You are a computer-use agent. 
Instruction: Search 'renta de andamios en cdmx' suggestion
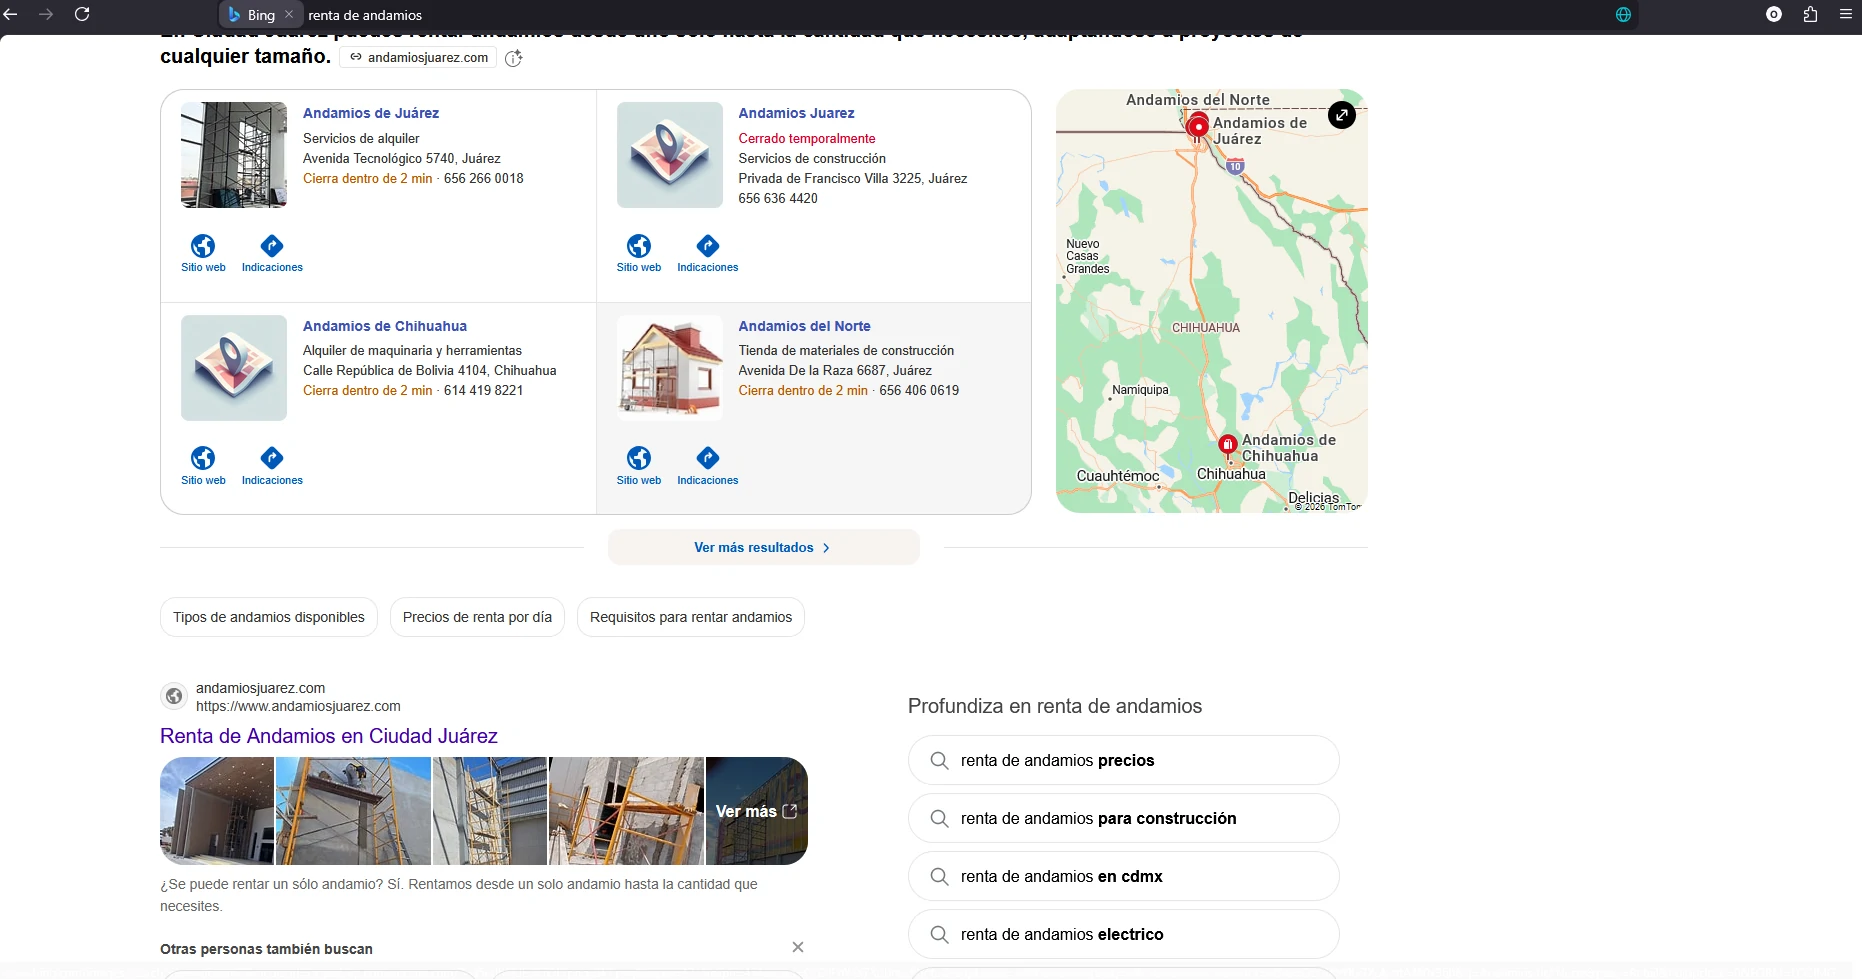[x=1124, y=876]
